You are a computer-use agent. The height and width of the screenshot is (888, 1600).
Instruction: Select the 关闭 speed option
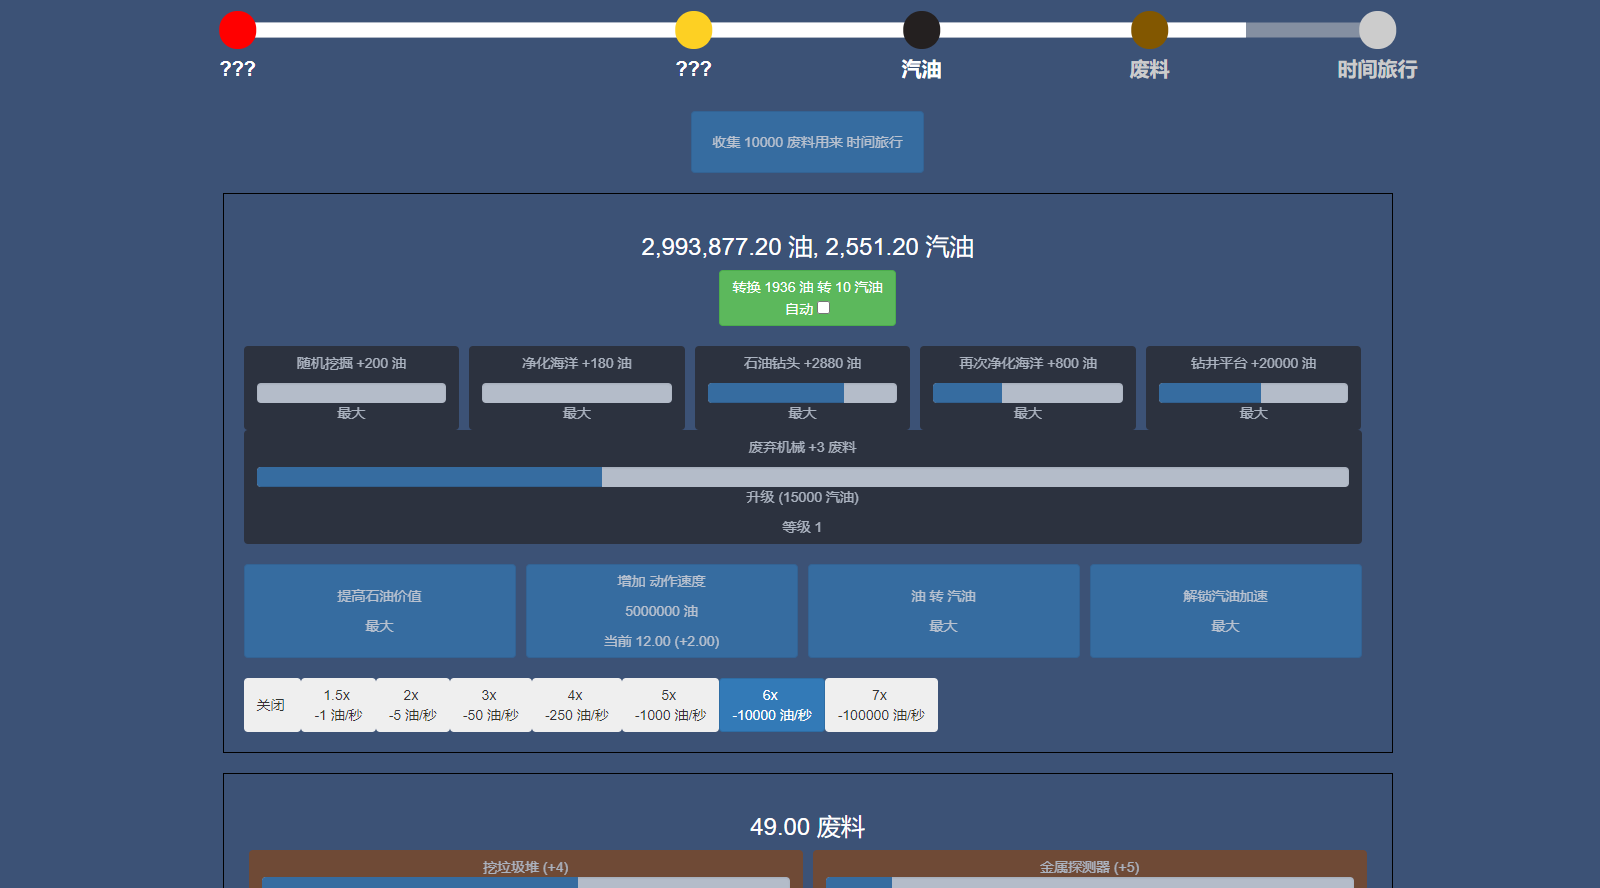coord(272,705)
